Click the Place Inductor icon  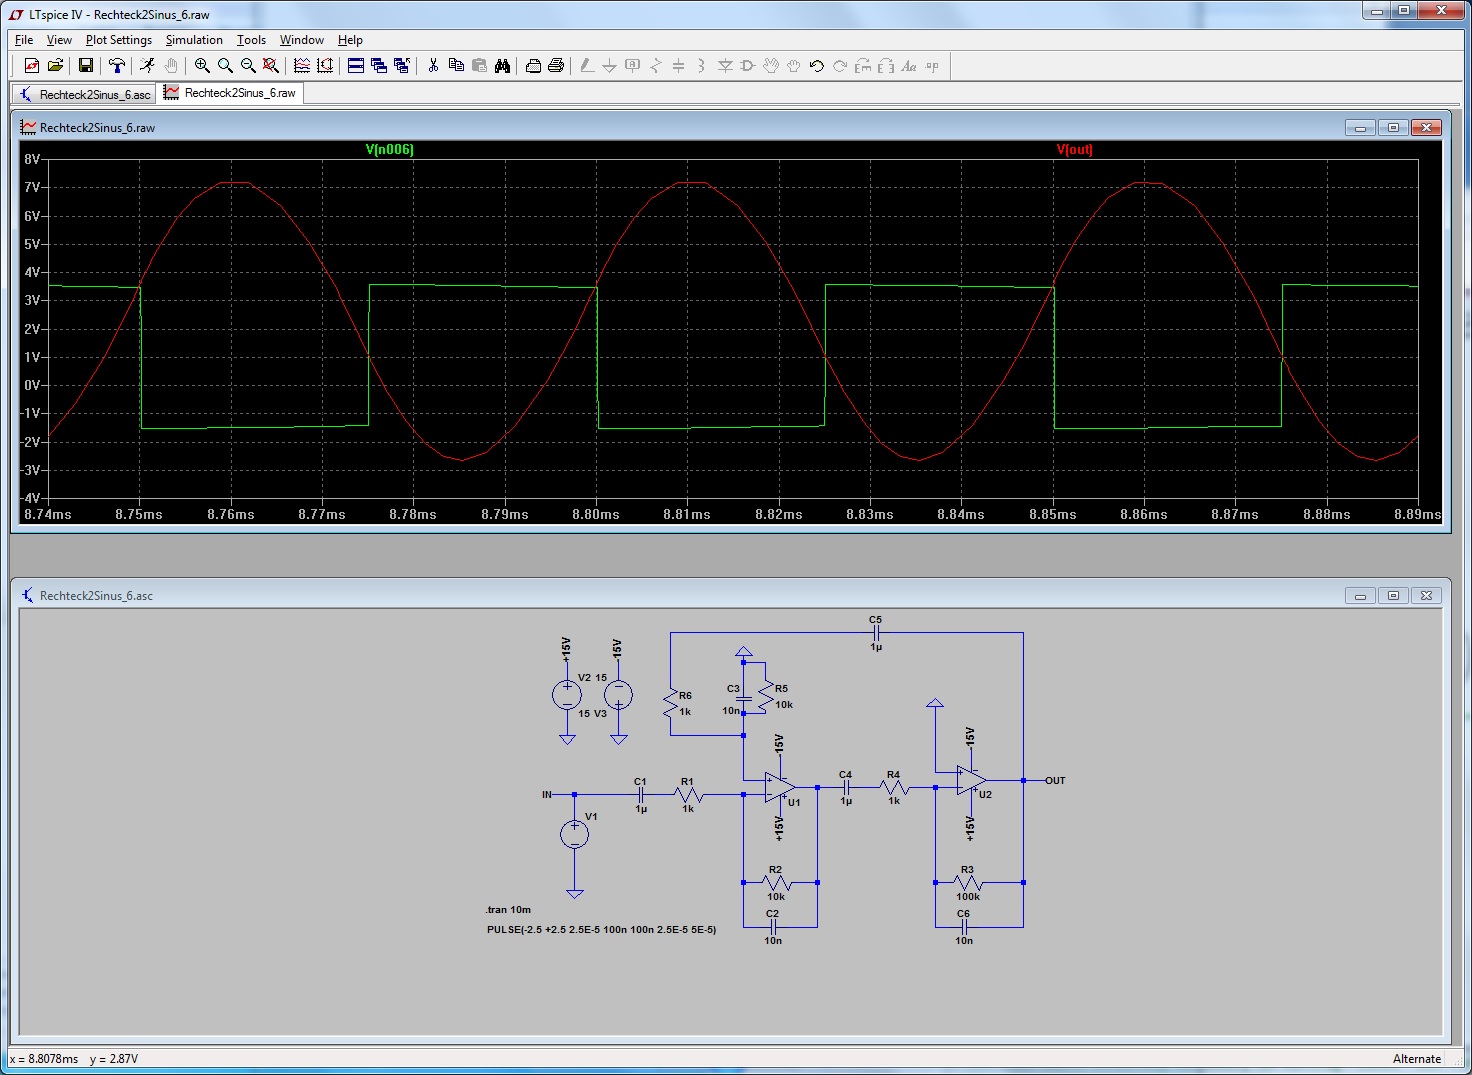pos(701,66)
